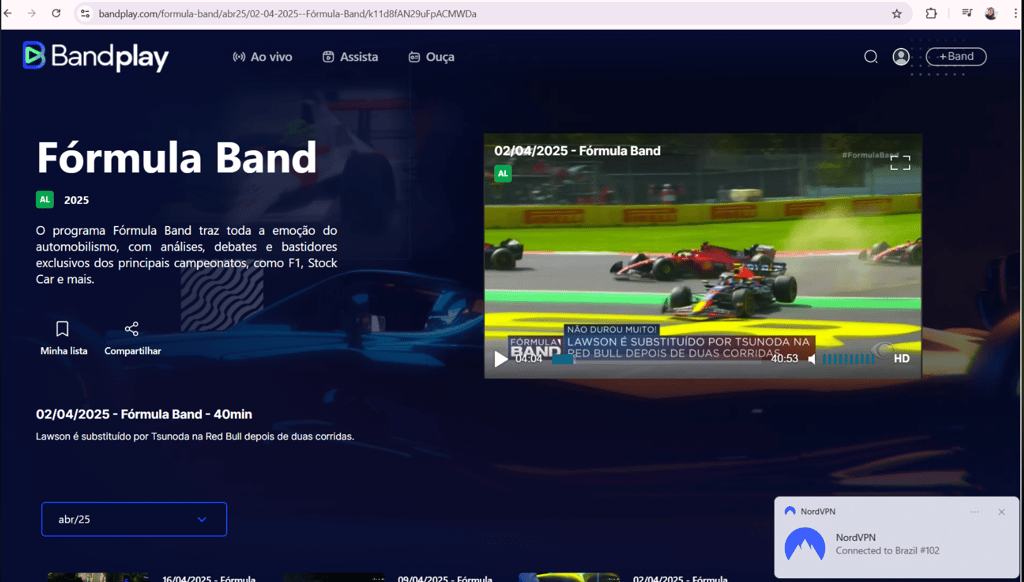Add show to Minha lista

63,338
